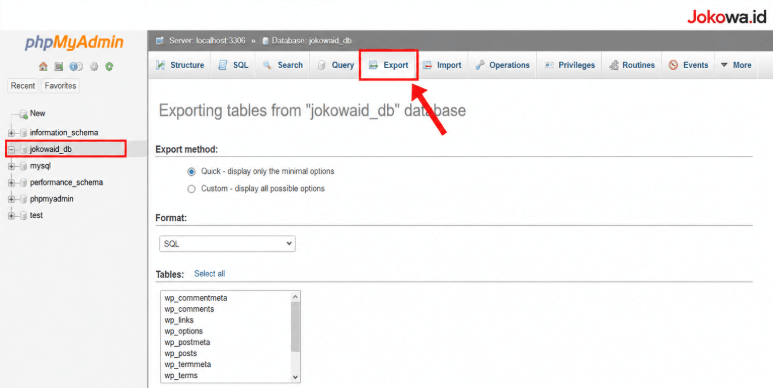Expand test database node
This screenshot has height=388, width=773.
click(x=11, y=215)
